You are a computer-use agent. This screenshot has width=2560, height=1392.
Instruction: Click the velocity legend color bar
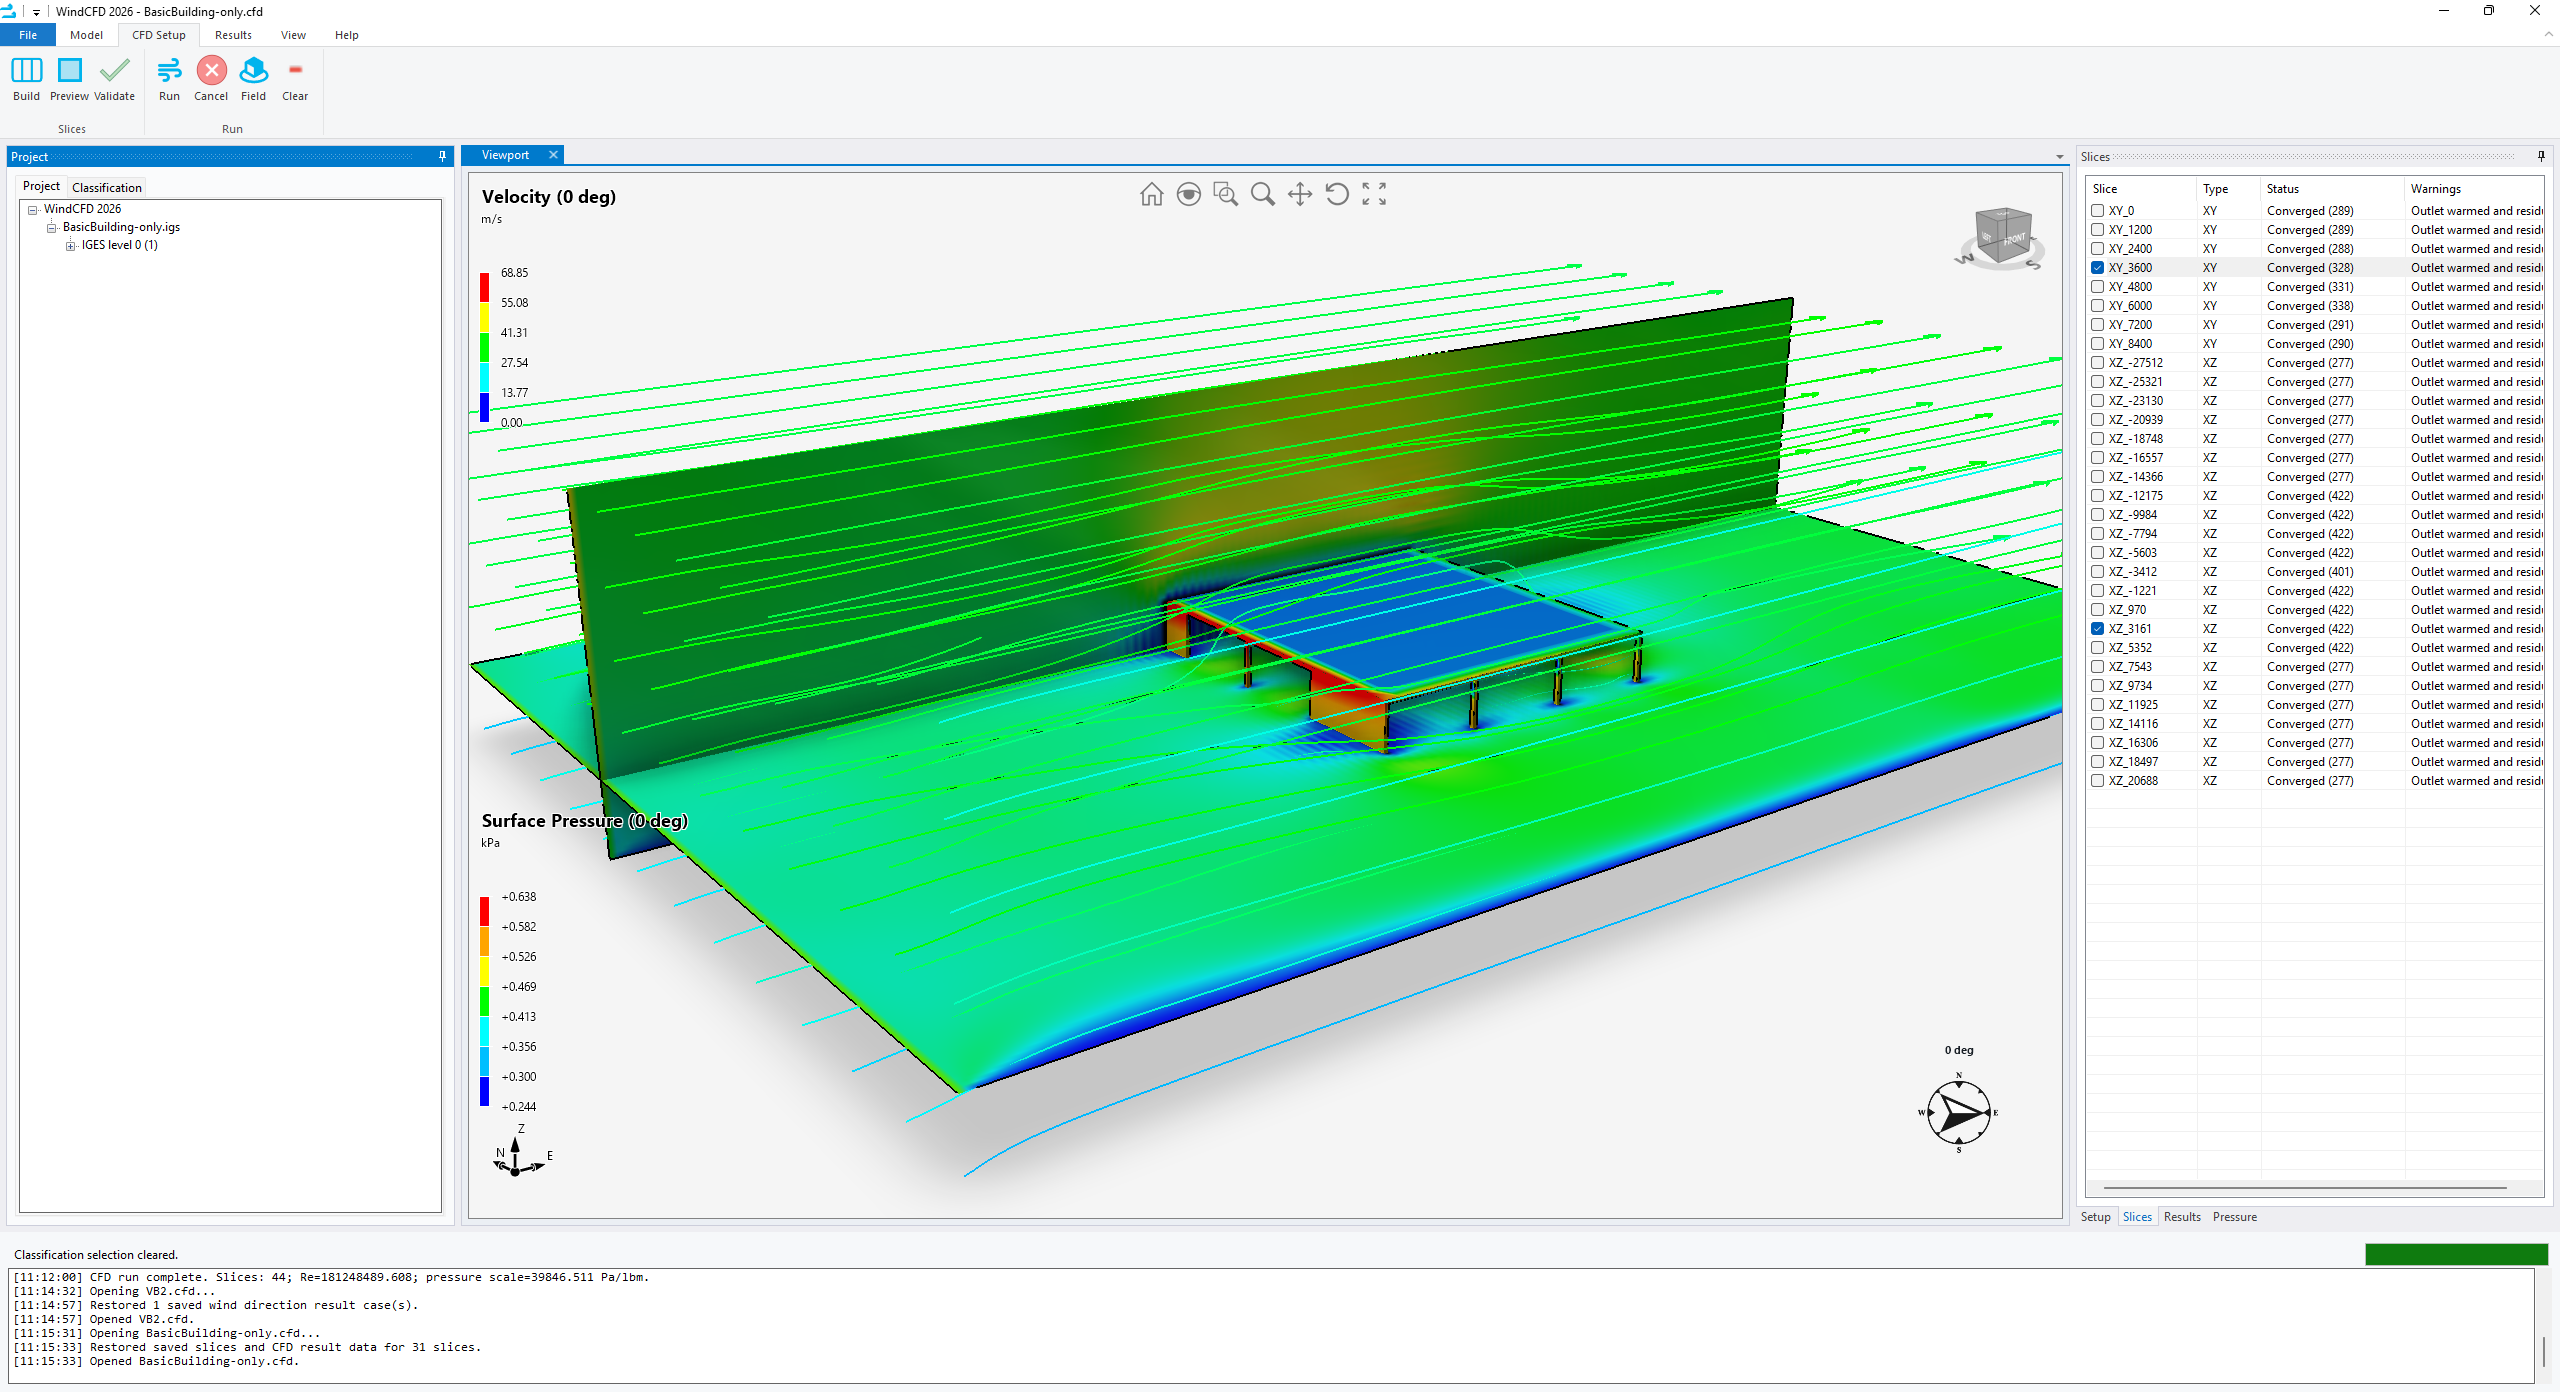point(484,347)
